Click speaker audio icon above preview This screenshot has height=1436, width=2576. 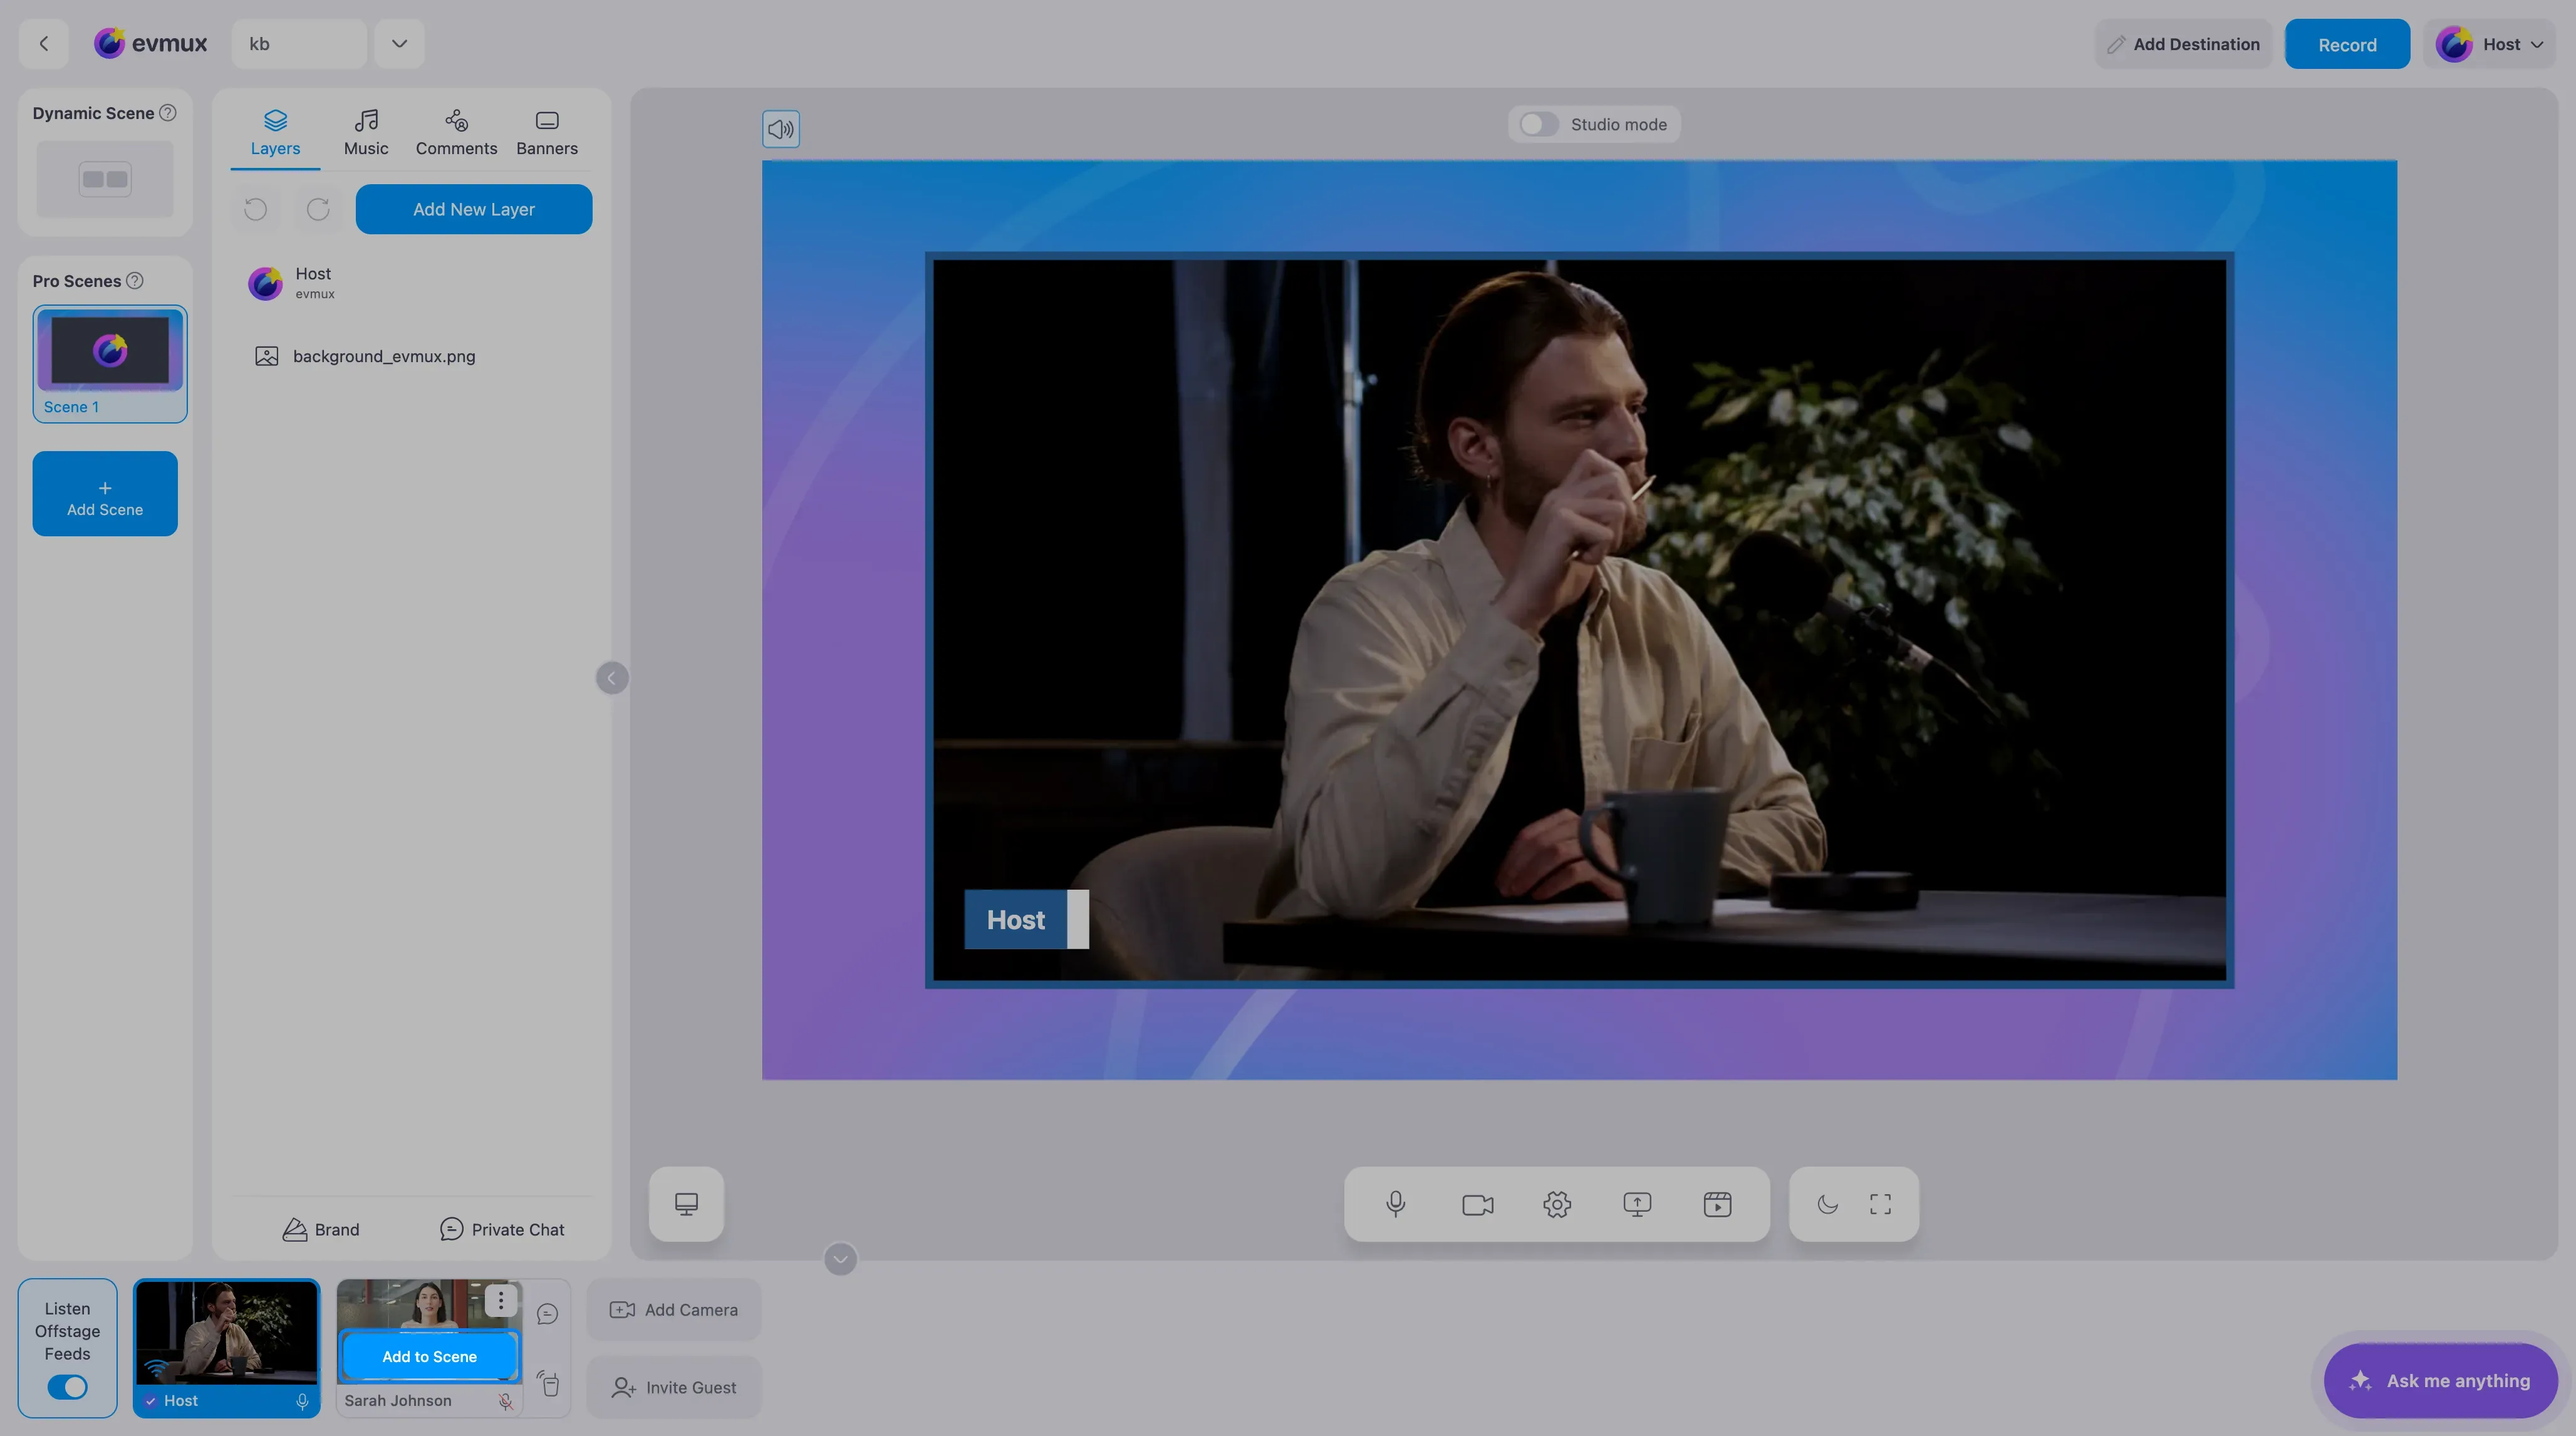tap(781, 129)
